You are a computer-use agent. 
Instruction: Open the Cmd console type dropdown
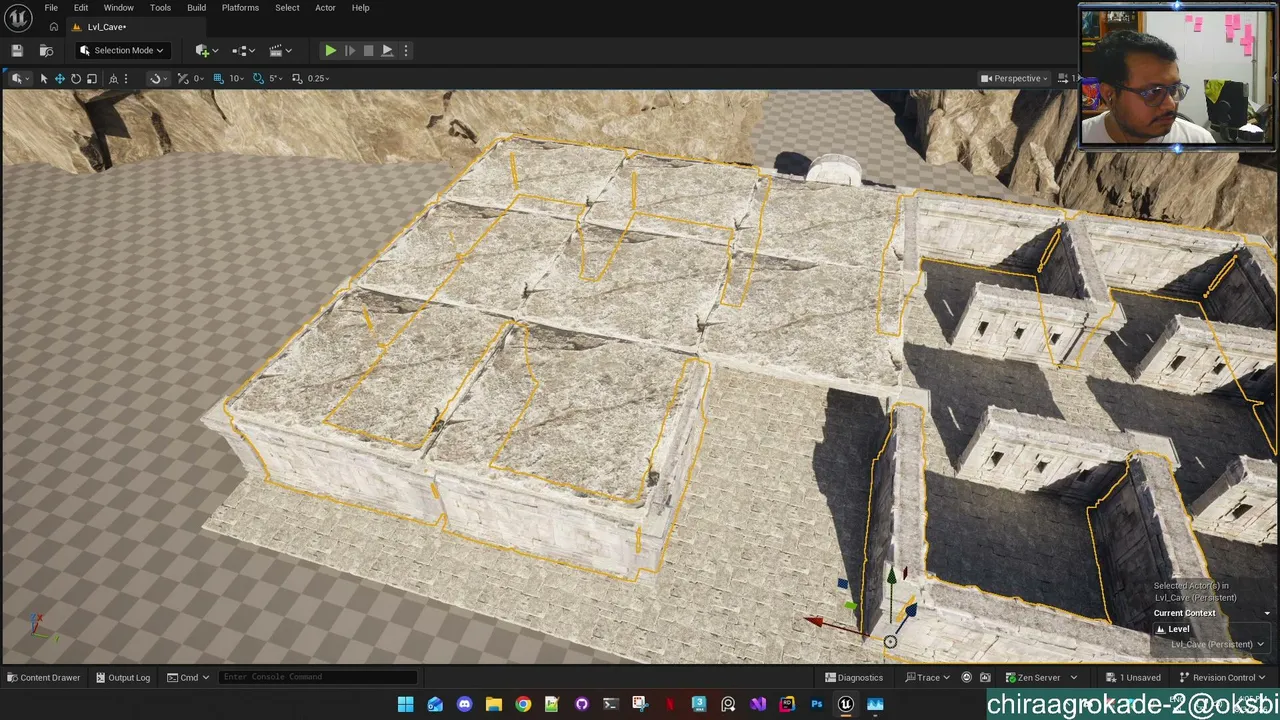[x=188, y=678]
